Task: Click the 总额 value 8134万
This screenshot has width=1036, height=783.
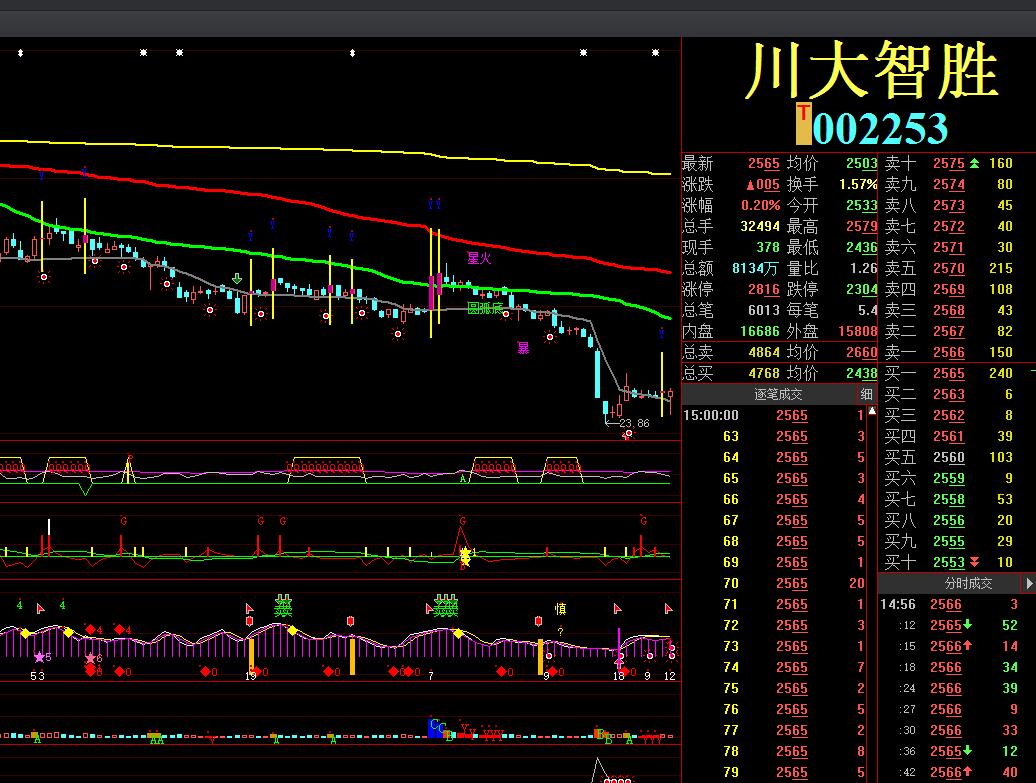Action: point(756,268)
